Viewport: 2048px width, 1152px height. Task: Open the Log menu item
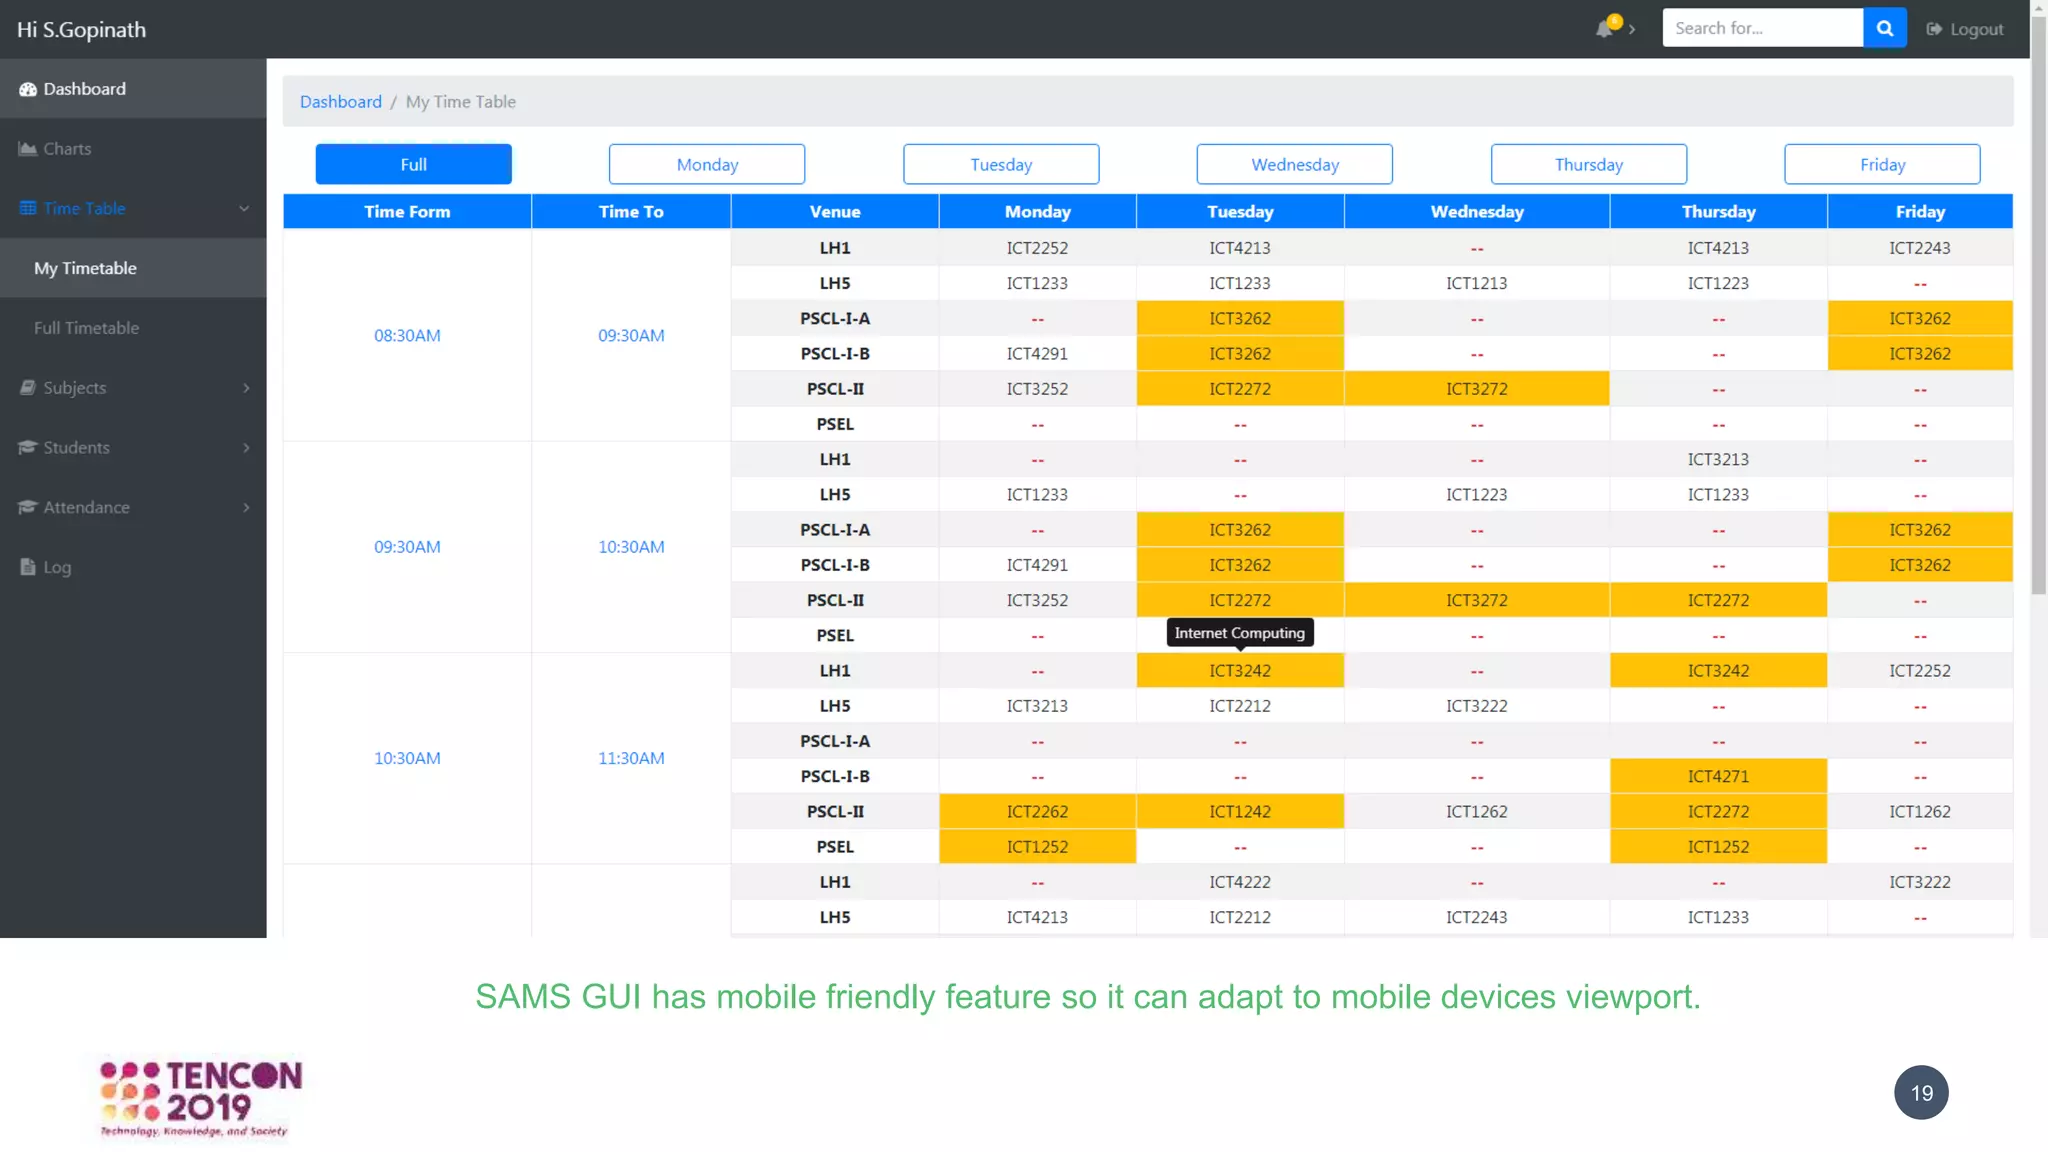point(133,567)
